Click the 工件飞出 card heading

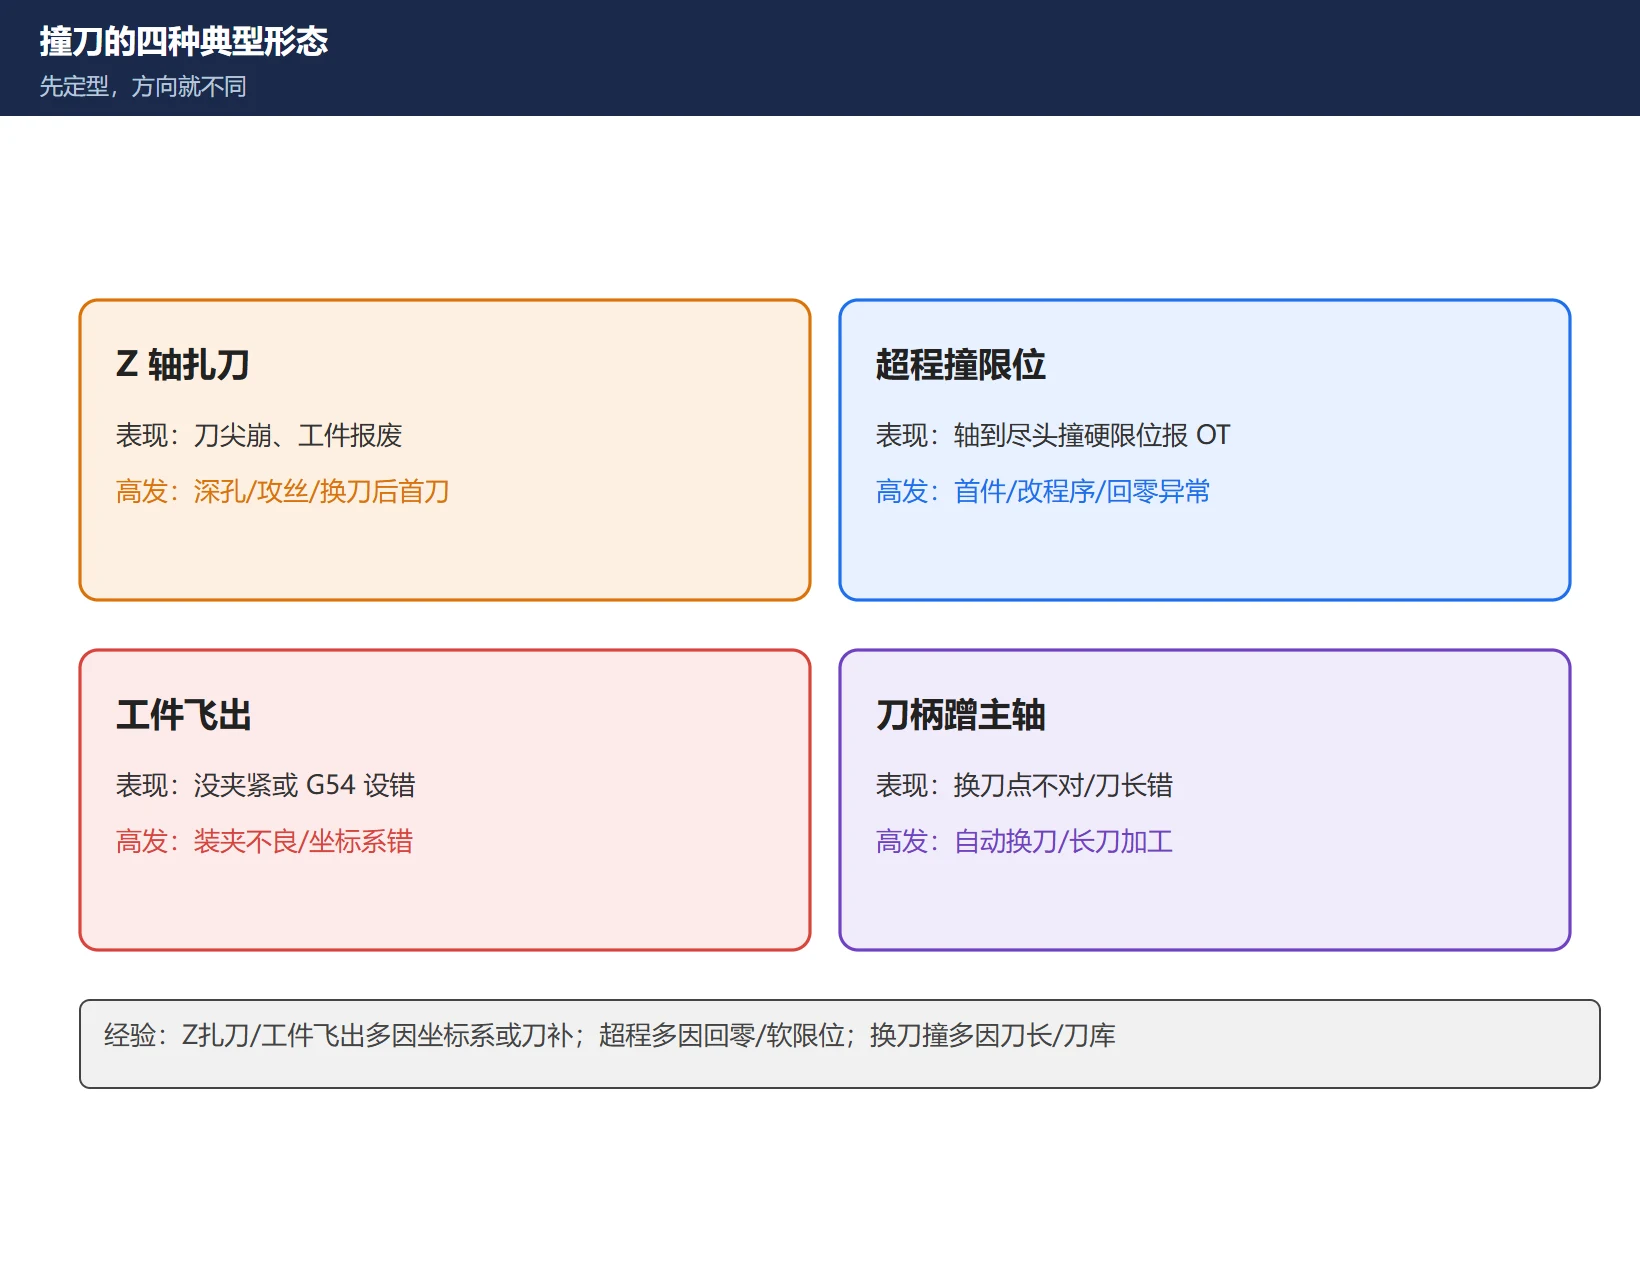[x=184, y=715]
